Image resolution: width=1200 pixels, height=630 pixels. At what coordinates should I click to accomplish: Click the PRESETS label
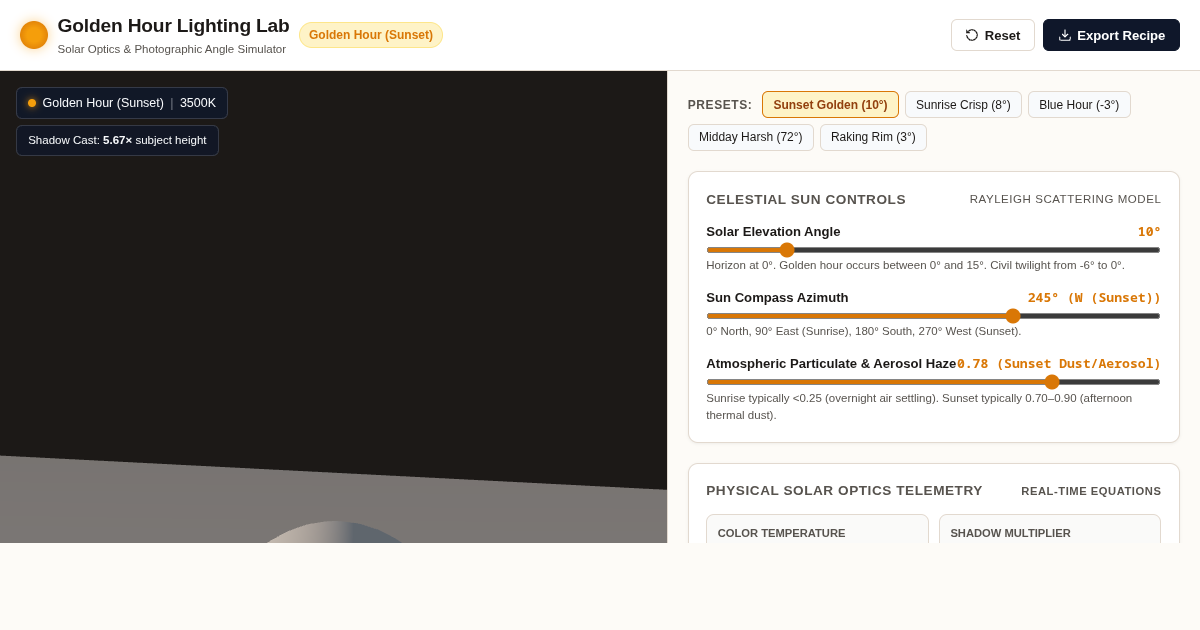[x=720, y=105]
